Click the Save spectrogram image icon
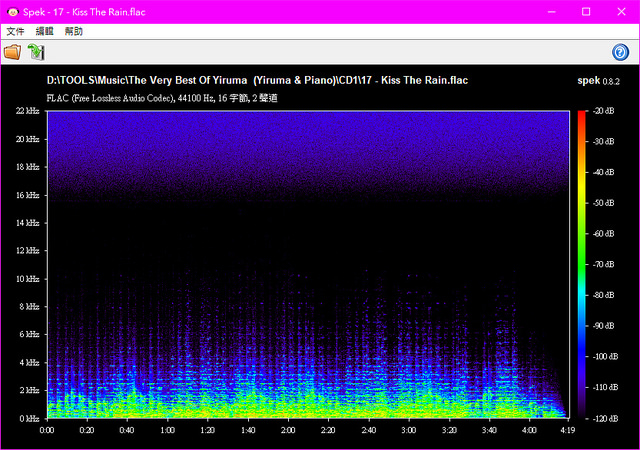Viewport: 640px width, 450px height. click(x=36, y=52)
